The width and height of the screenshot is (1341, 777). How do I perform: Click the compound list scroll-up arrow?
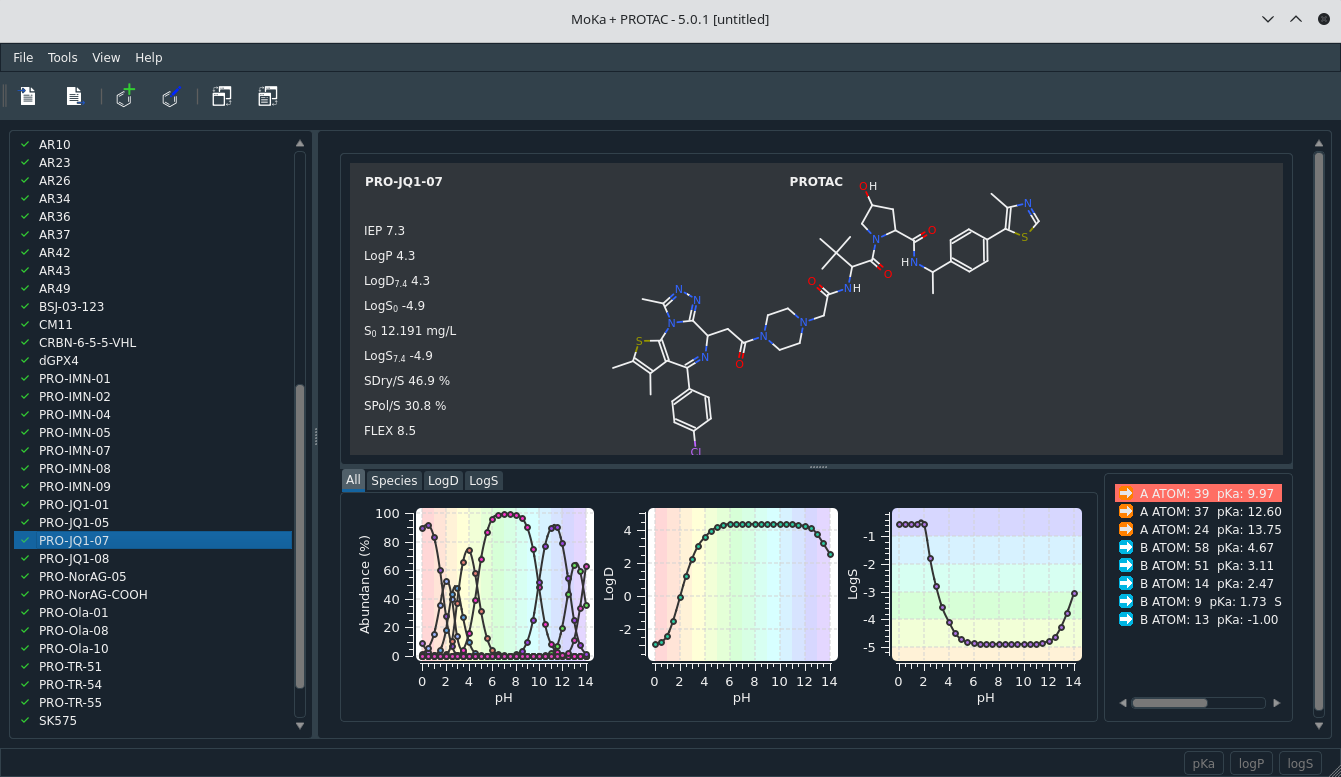pos(300,143)
